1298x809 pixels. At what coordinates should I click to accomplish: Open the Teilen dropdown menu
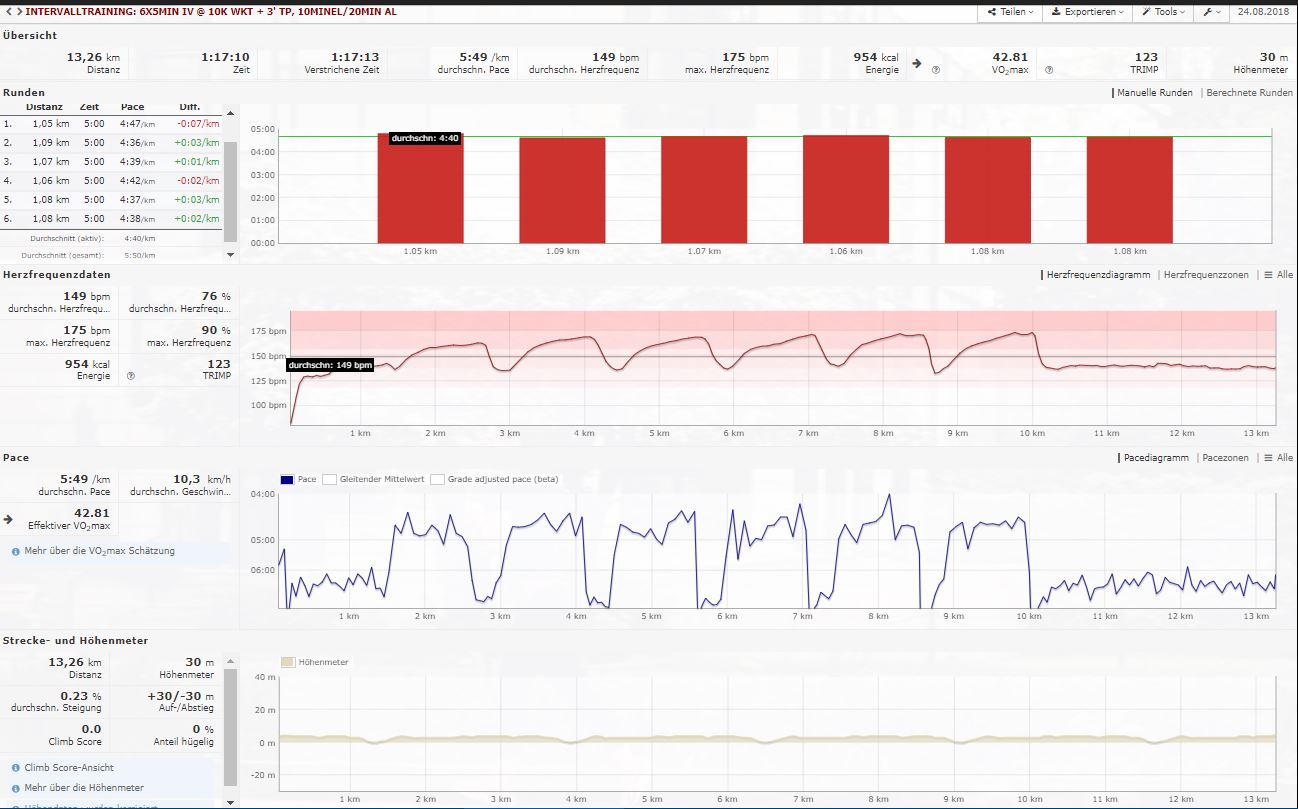1007,12
